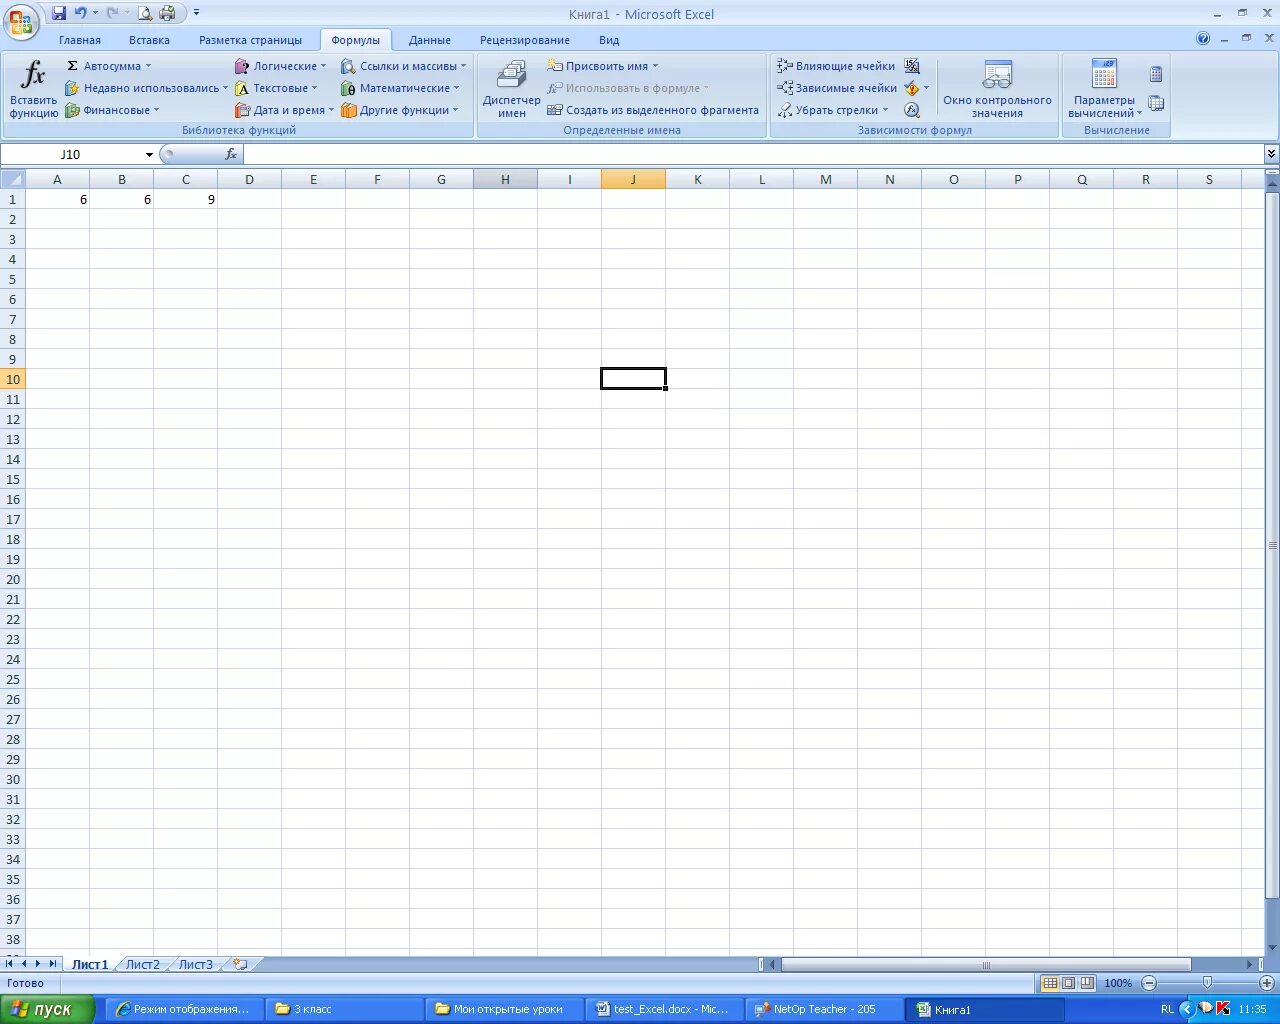
Task: Select column H header
Action: pyautogui.click(x=505, y=179)
